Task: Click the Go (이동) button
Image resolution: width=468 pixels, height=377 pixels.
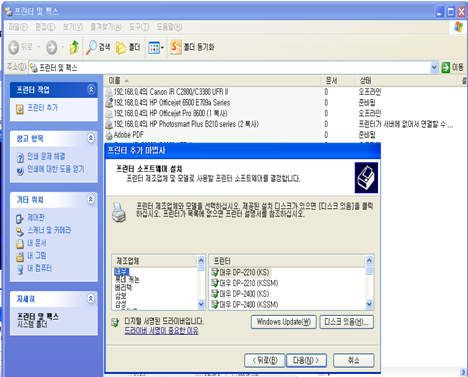Action: point(453,67)
